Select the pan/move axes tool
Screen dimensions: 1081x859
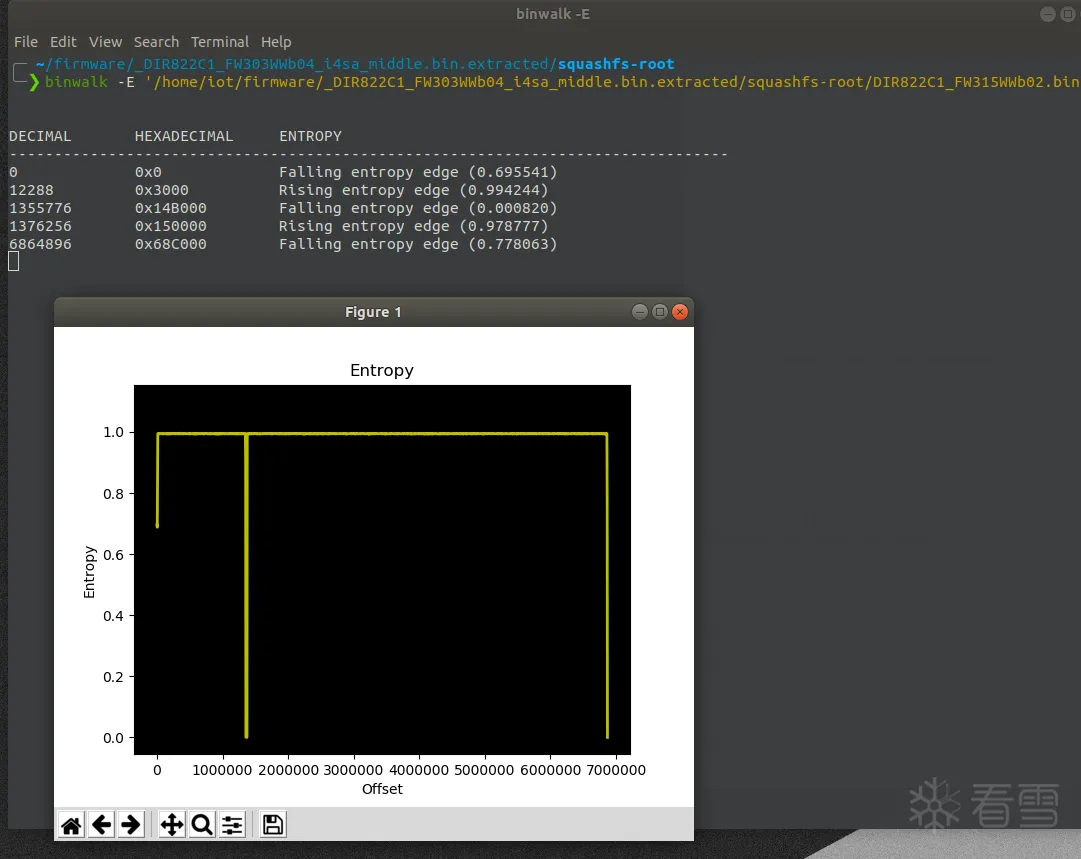(x=172, y=825)
